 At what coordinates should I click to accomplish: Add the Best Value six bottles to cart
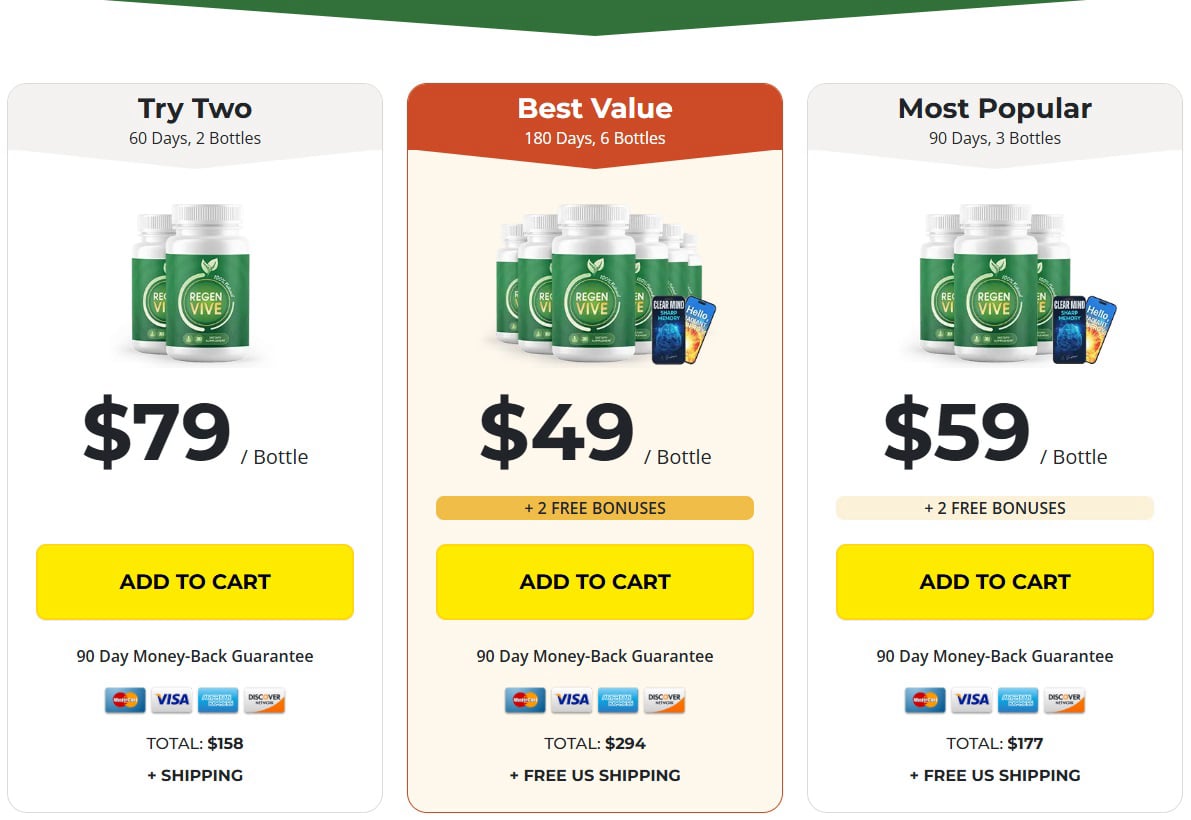coord(595,582)
